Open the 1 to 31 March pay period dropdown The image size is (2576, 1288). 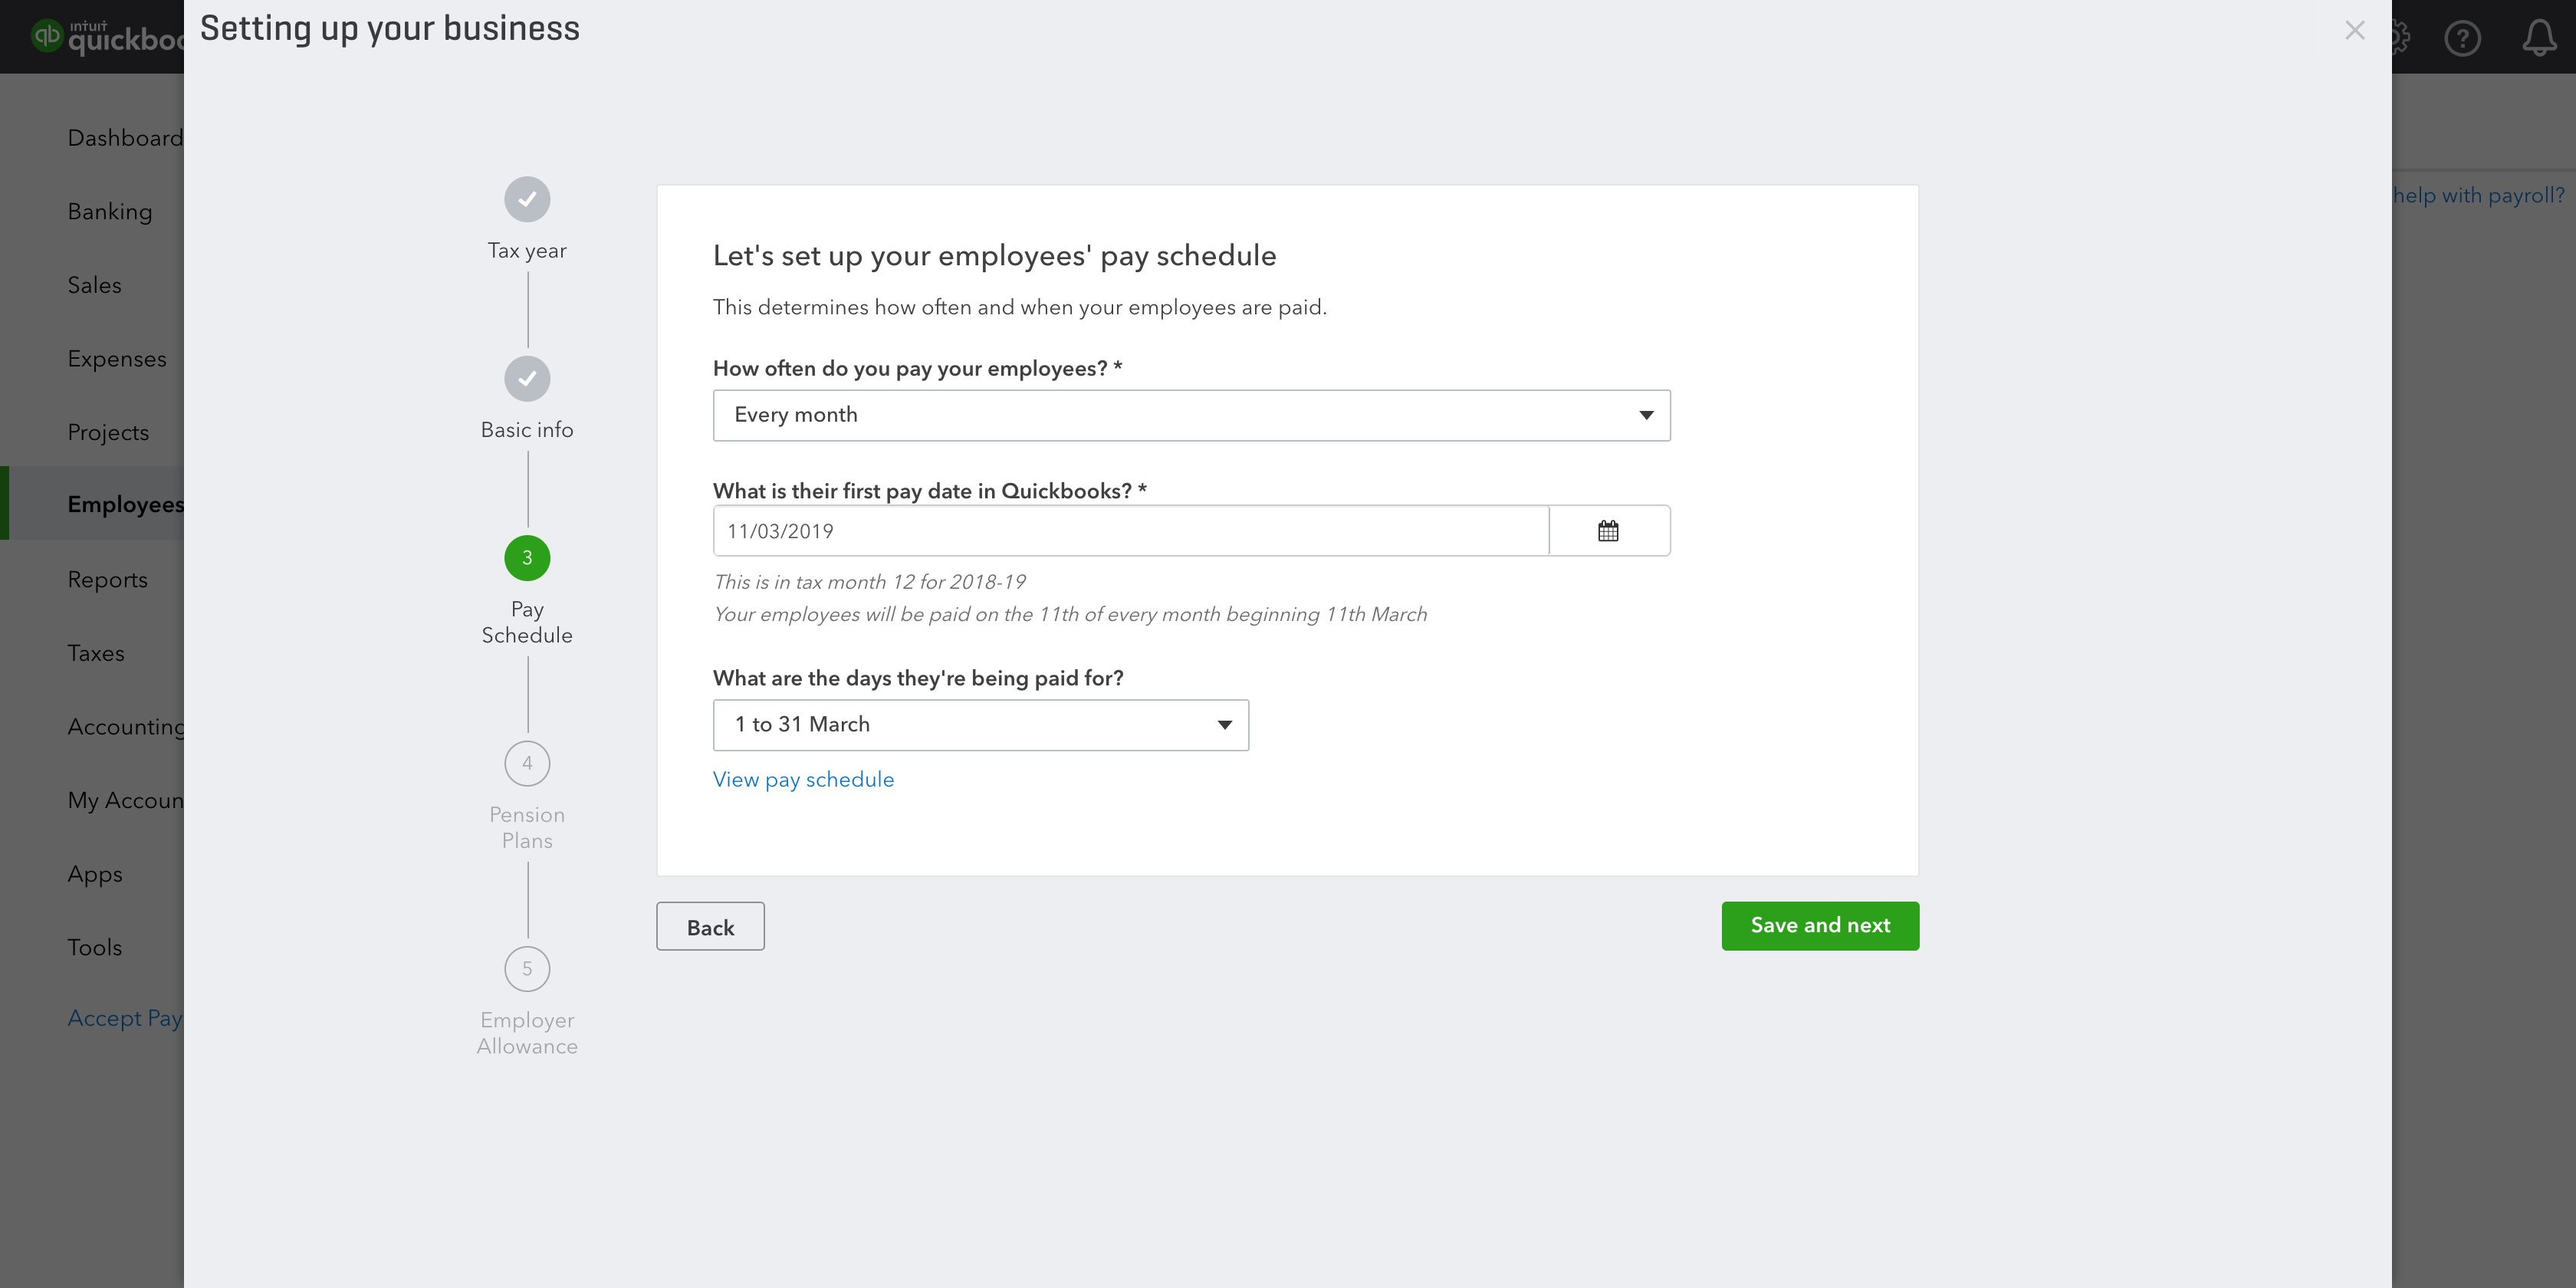tap(980, 725)
